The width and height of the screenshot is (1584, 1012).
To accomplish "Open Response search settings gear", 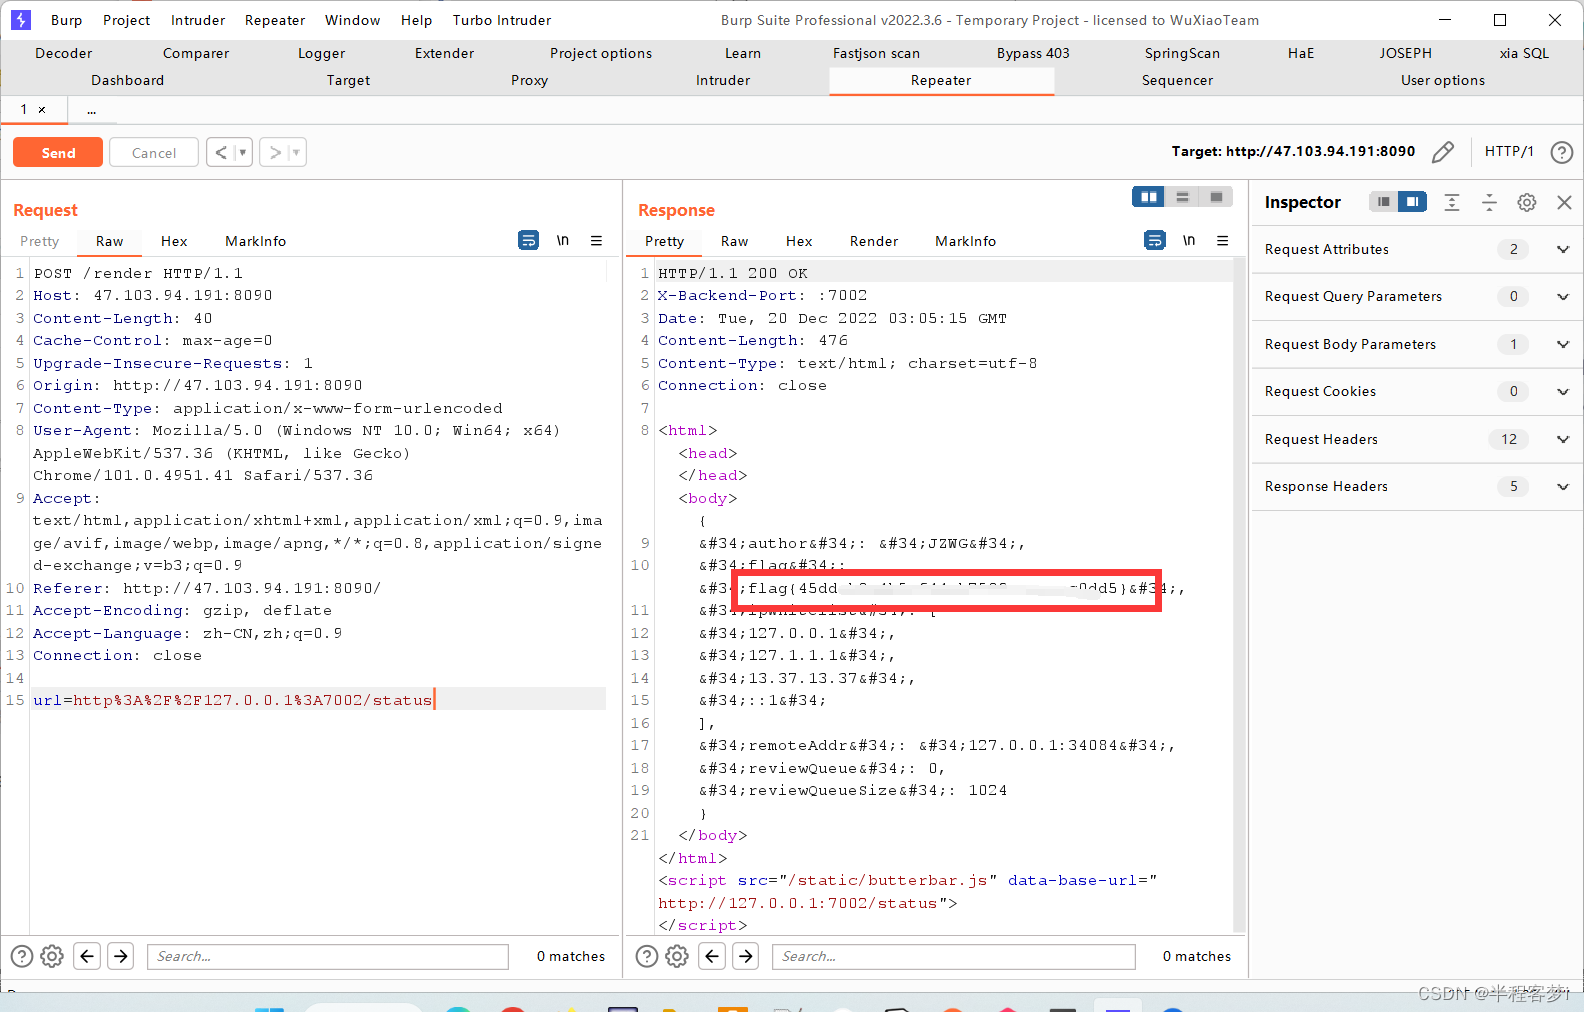I will 677,956.
